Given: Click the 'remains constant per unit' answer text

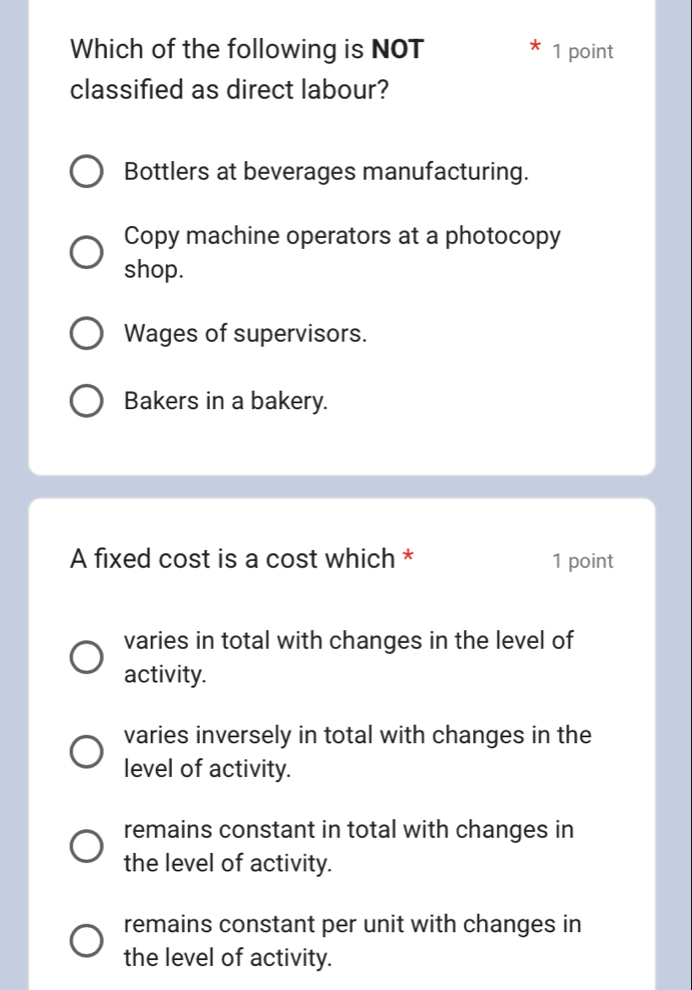Looking at the screenshot, I should coord(352,940).
